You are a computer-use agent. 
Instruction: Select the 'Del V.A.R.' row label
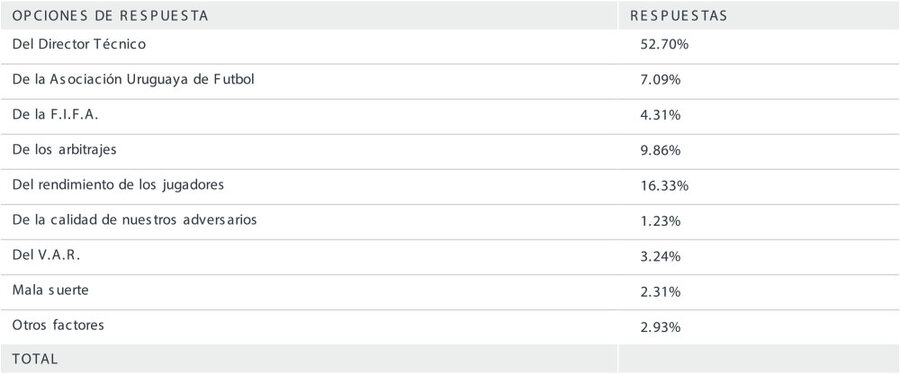point(46,255)
